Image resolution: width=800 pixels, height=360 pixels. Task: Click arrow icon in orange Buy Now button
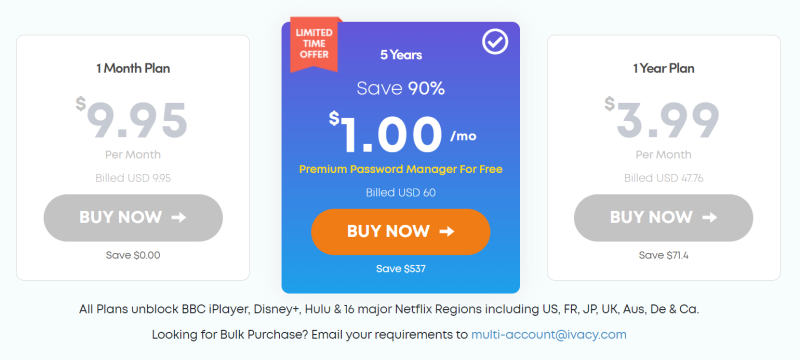(447, 232)
